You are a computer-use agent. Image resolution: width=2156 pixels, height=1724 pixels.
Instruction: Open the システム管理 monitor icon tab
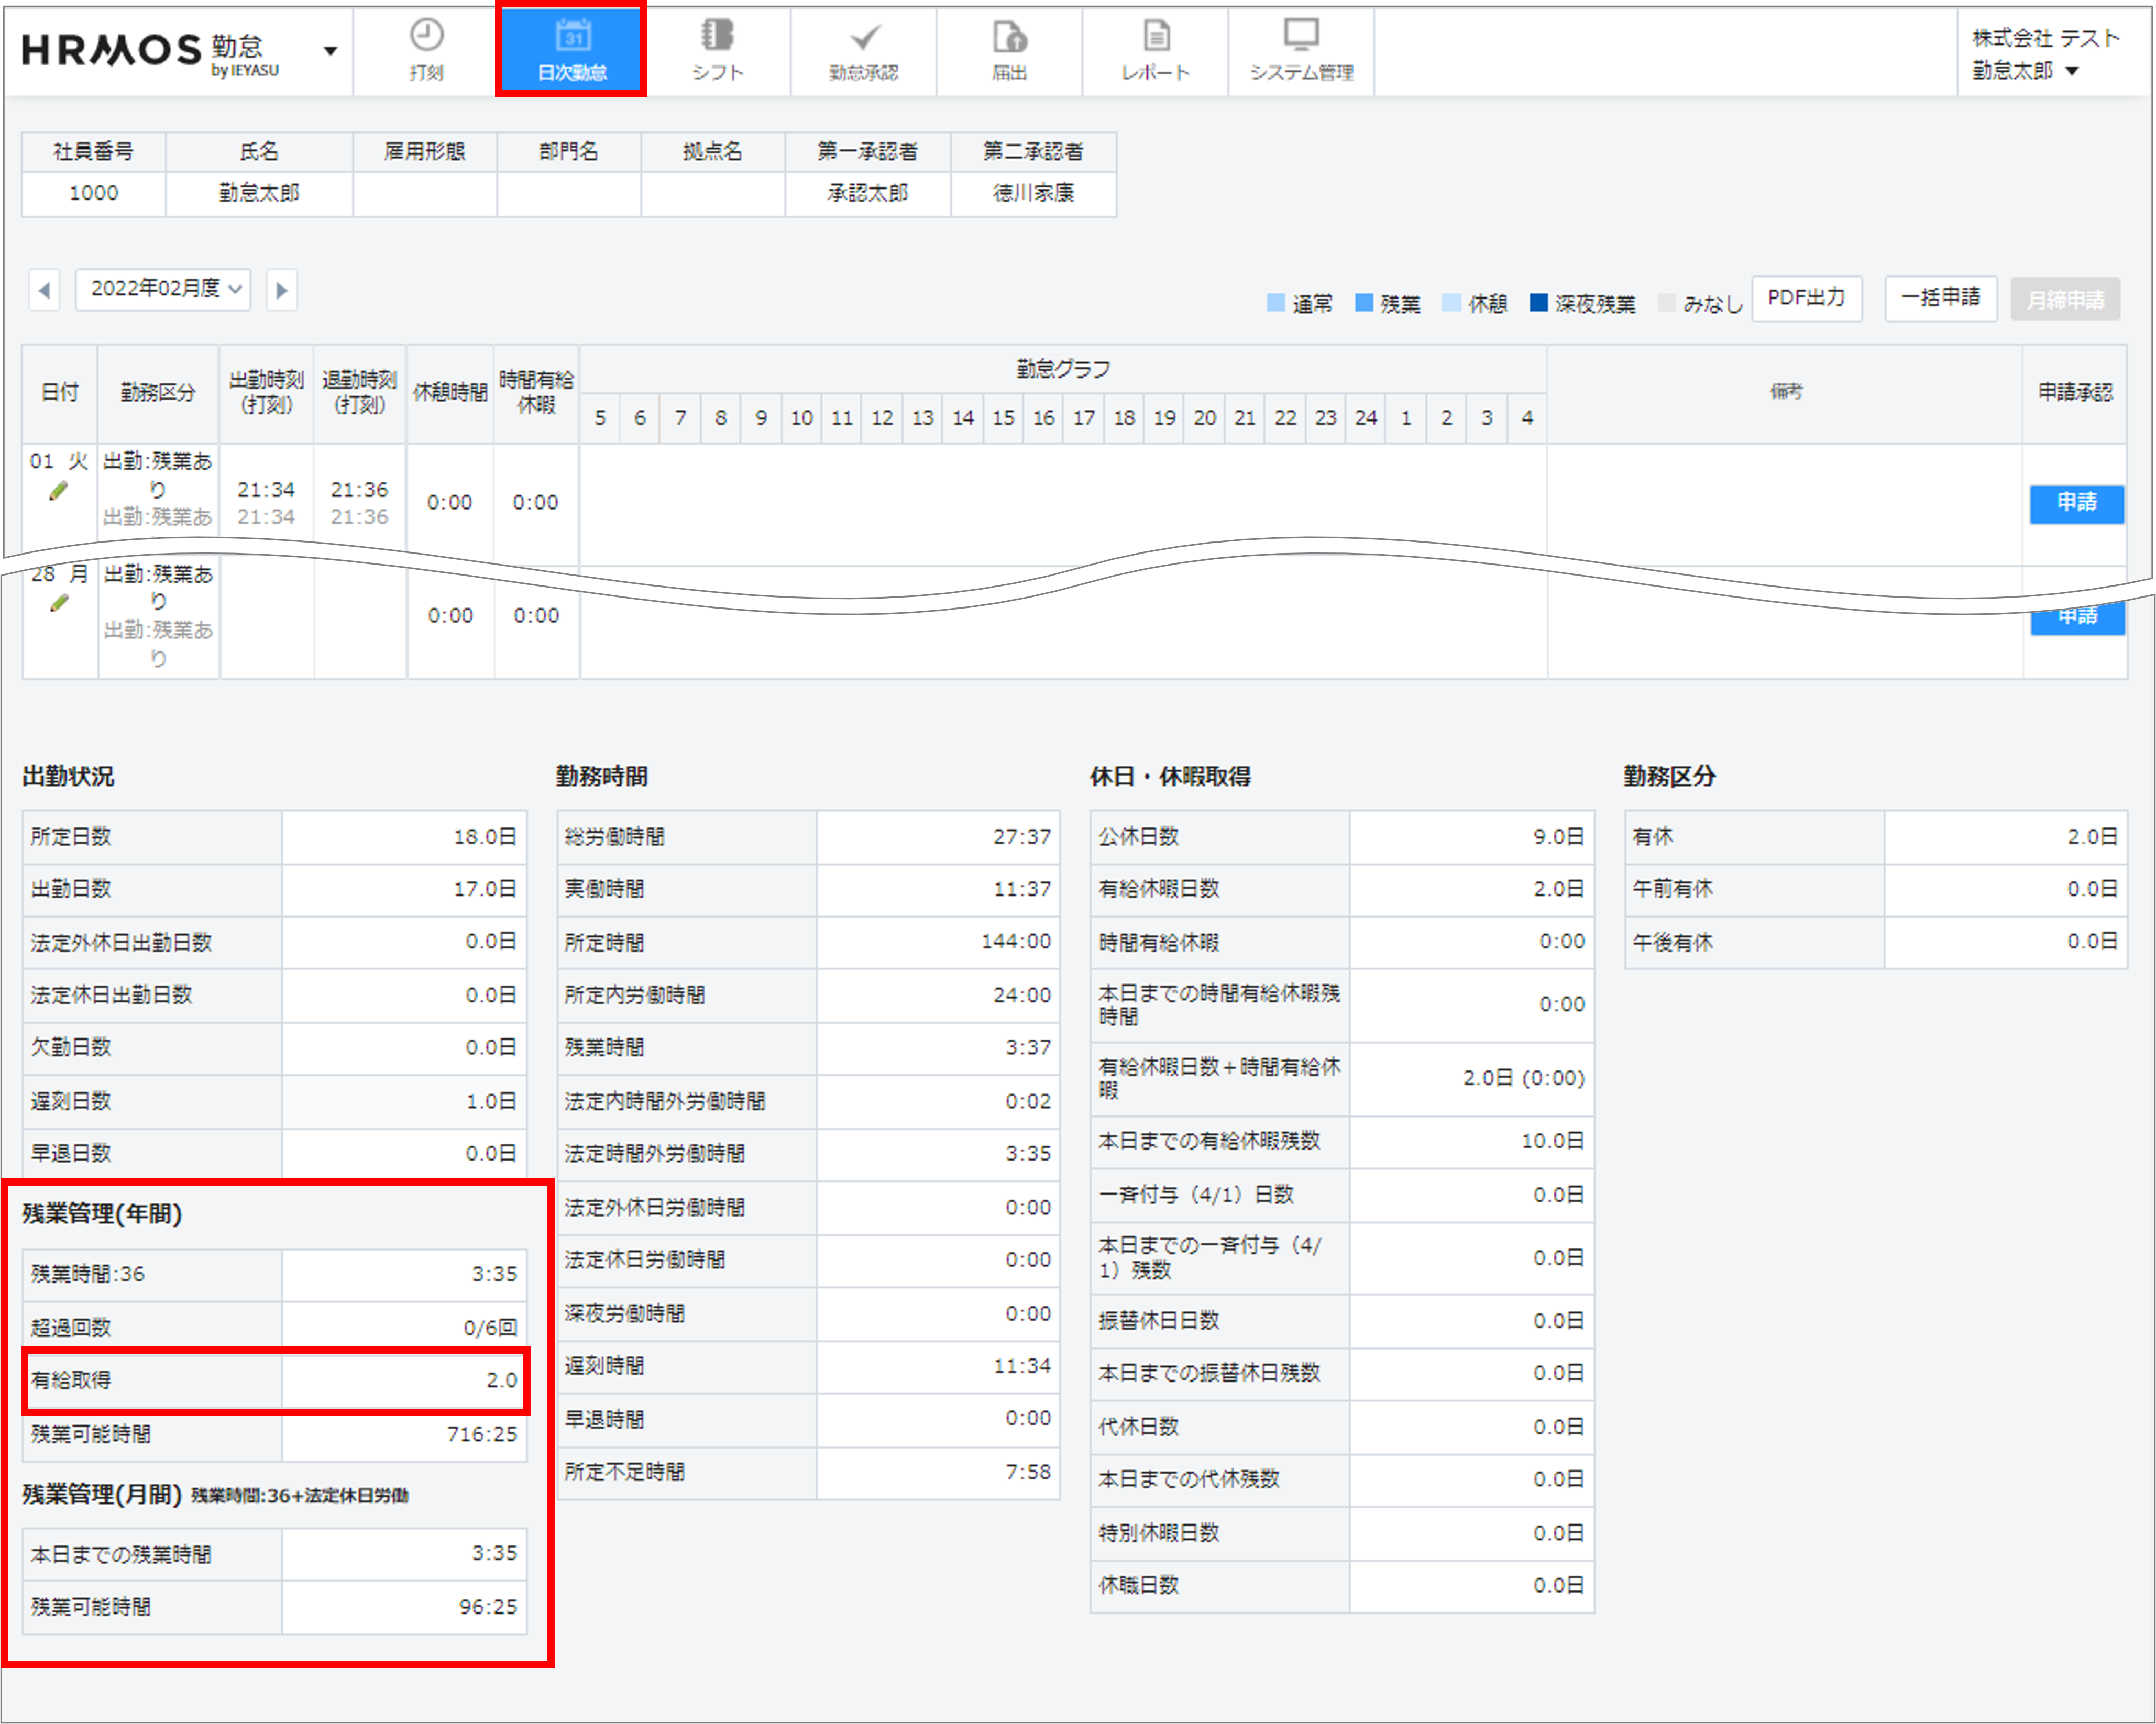1301,51
